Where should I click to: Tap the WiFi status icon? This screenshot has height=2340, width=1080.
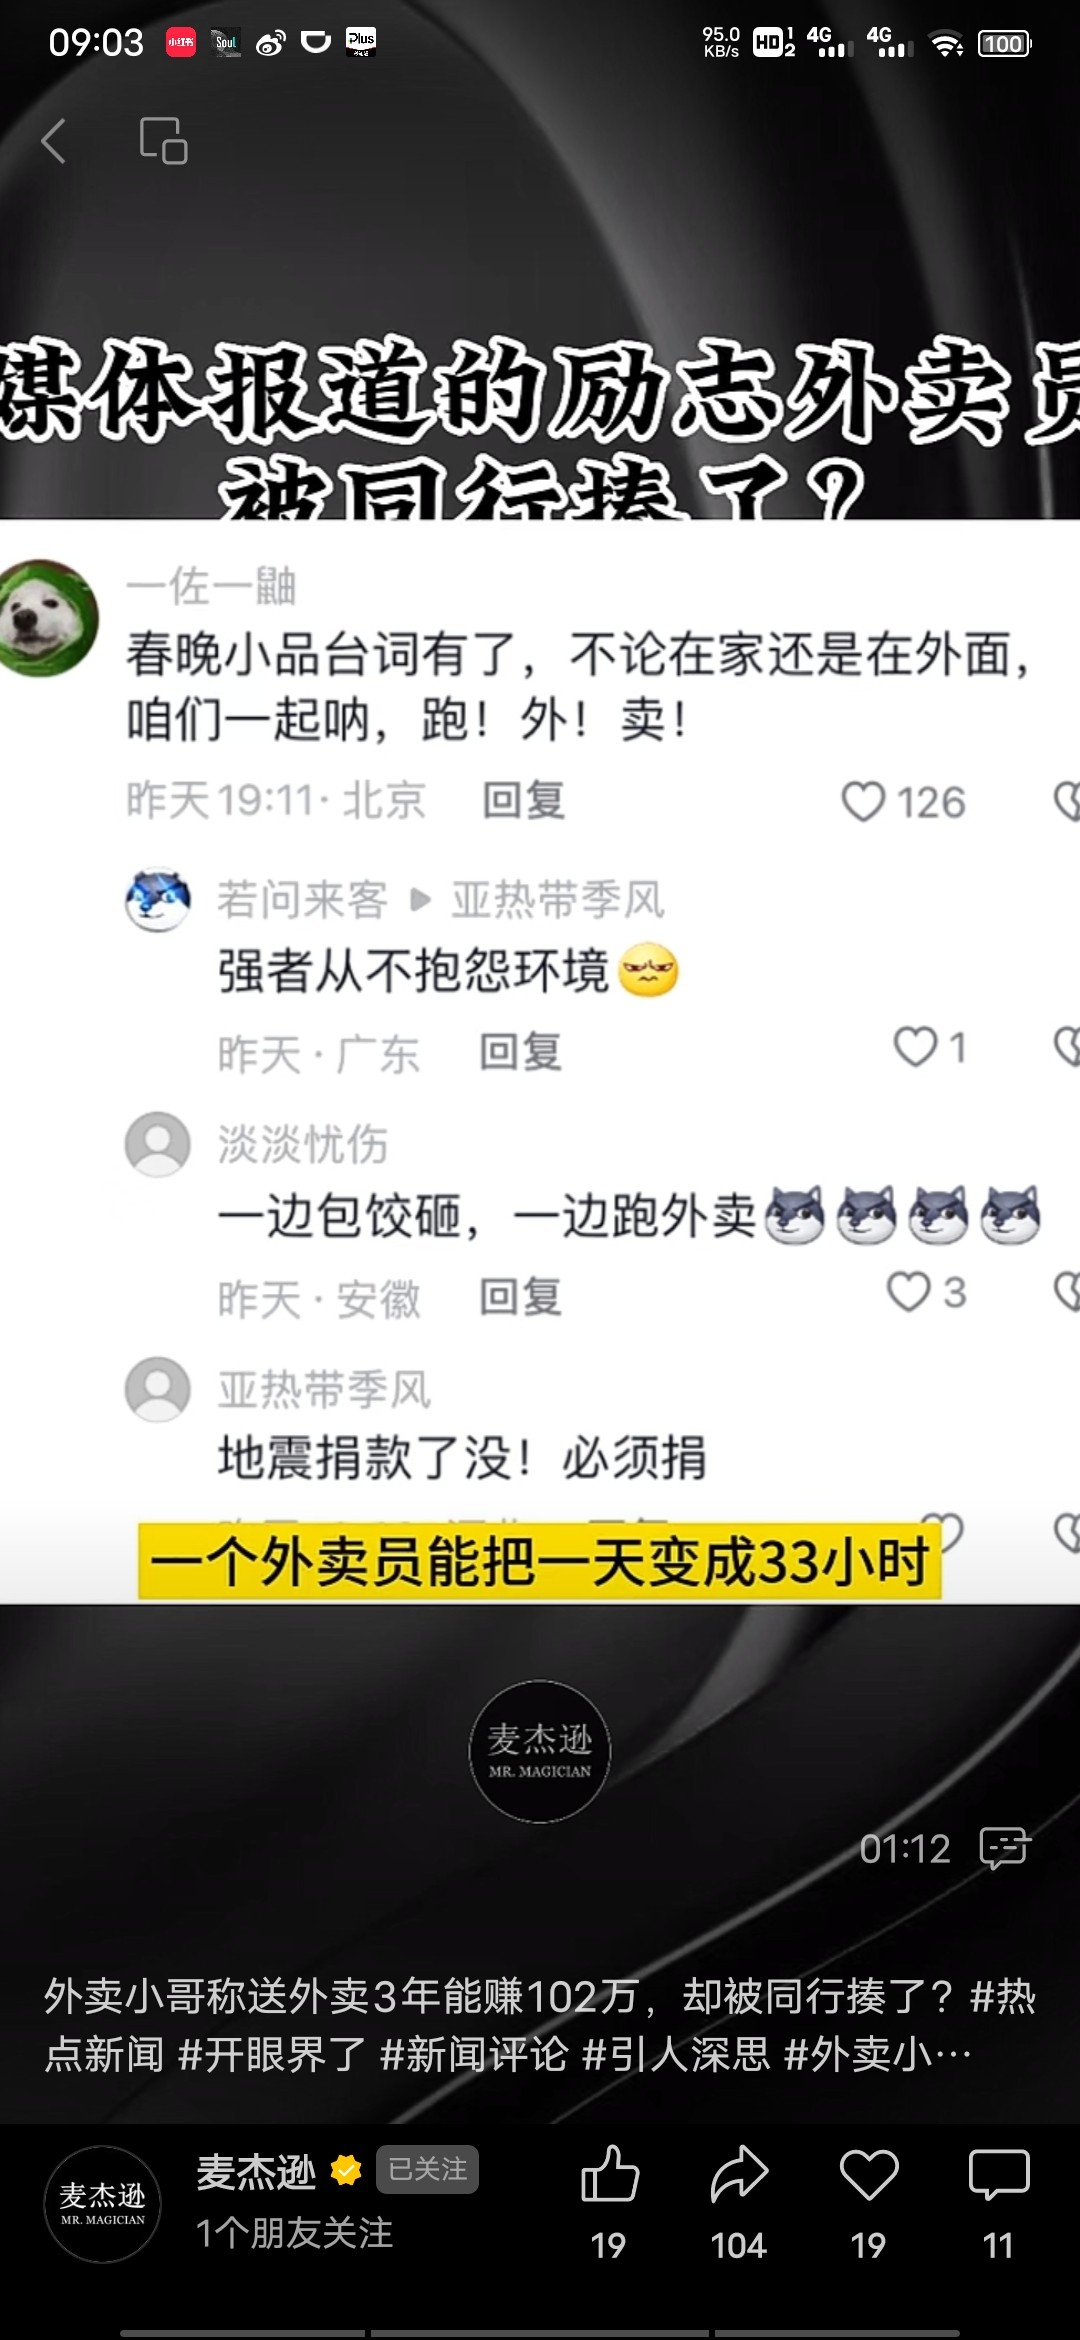[946, 43]
